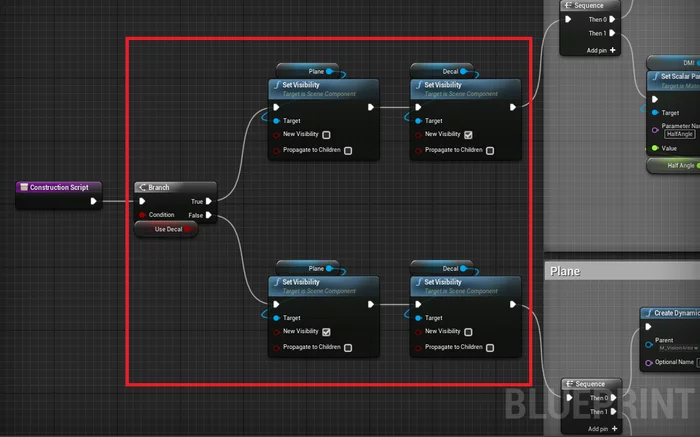Select the Half Angle variable node
This screenshot has width=700, height=437.
[x=674, y=166]
